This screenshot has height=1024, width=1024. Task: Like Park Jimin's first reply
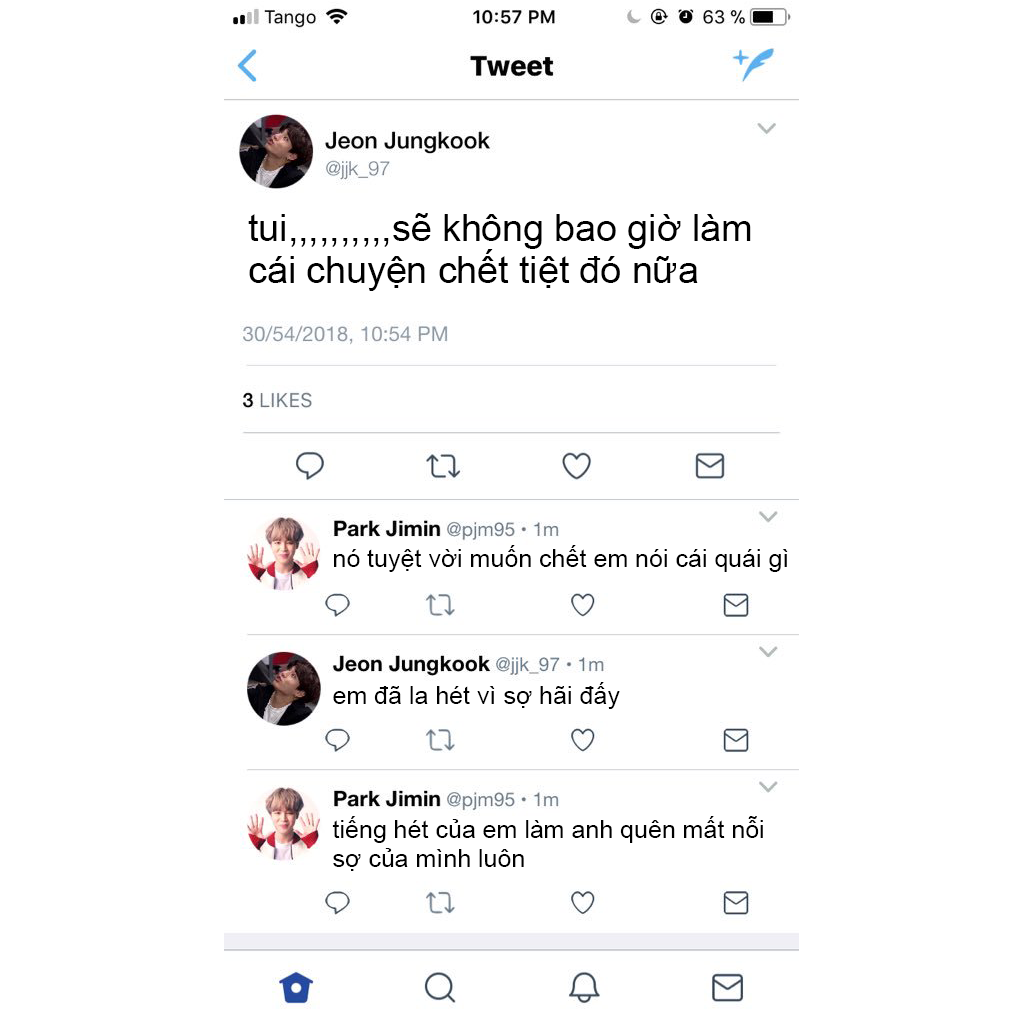pyautogui.click(x=583, y=605)
